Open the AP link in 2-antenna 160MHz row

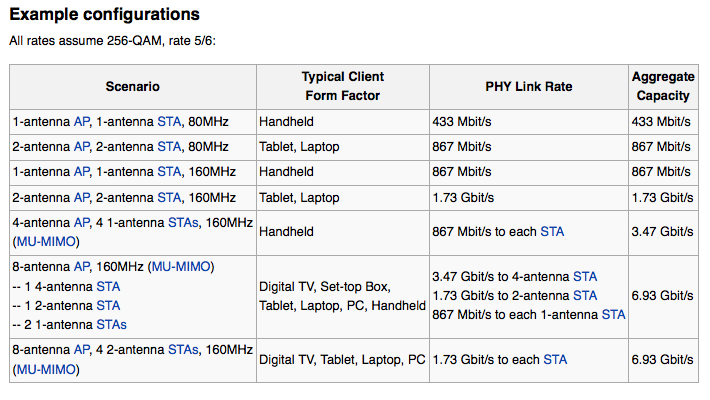tap(82, 198)
